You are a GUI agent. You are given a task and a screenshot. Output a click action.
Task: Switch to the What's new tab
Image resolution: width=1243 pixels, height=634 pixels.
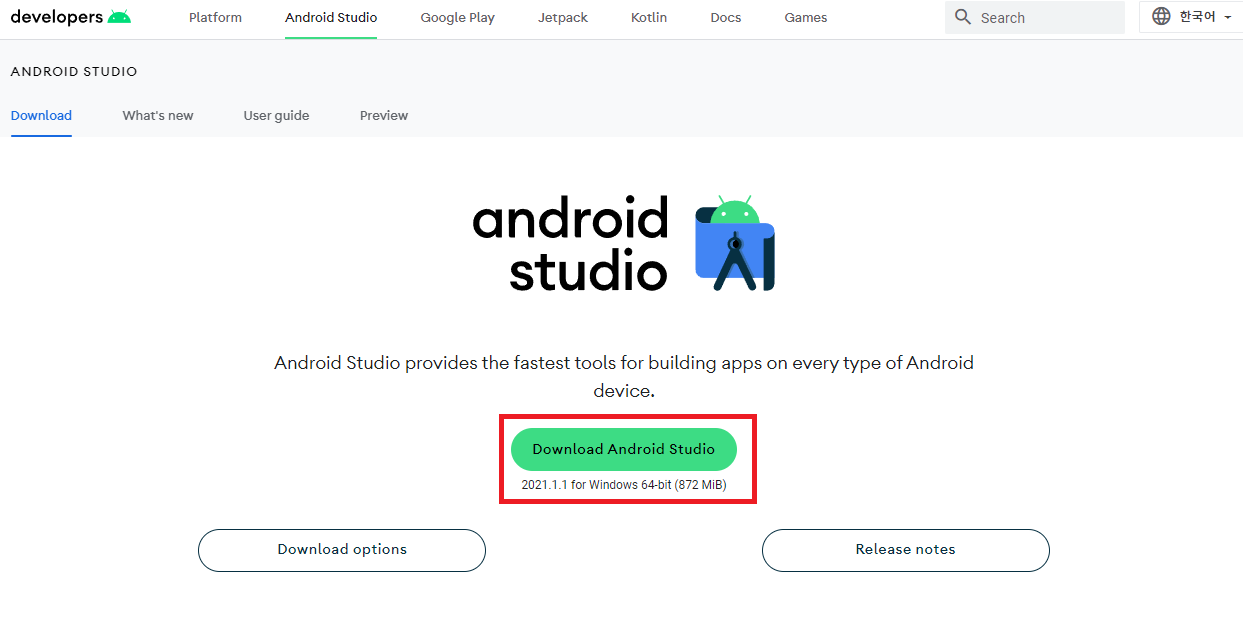click(158, 115)
